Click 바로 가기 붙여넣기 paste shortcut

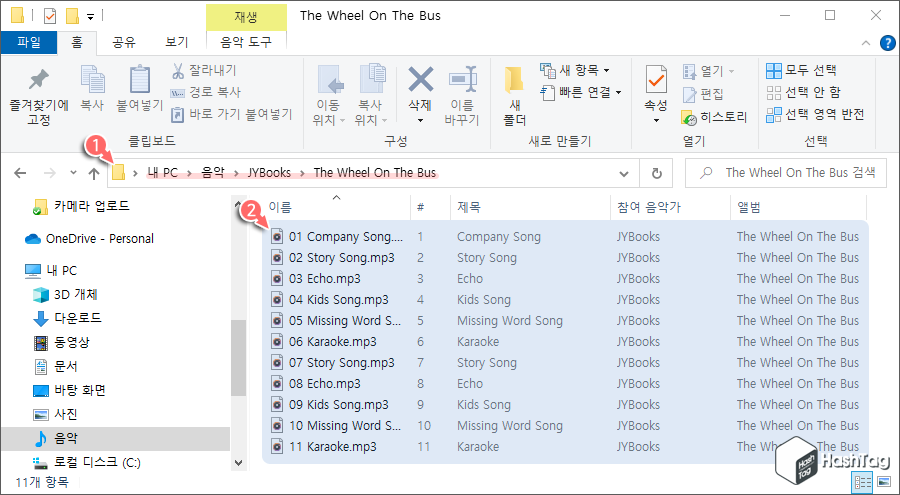coord(232,114)
